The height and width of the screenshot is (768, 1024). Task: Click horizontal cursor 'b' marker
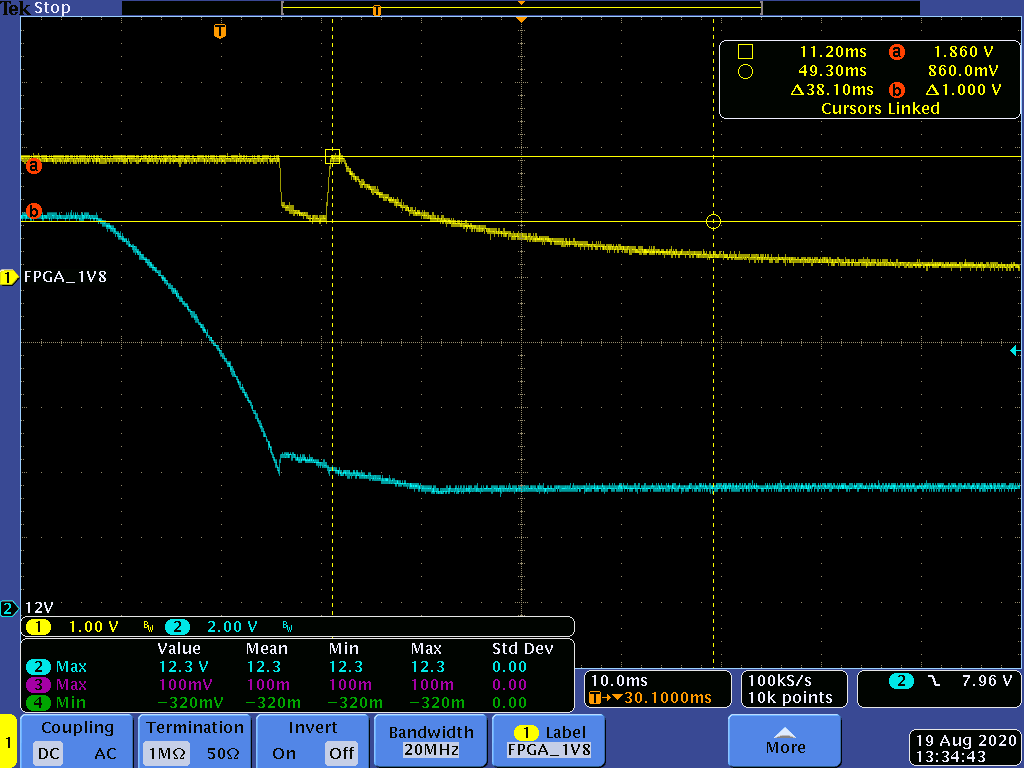click(33, 211)
